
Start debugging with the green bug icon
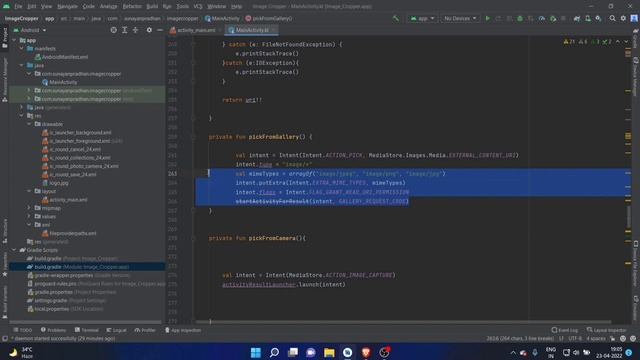(520, 18)
